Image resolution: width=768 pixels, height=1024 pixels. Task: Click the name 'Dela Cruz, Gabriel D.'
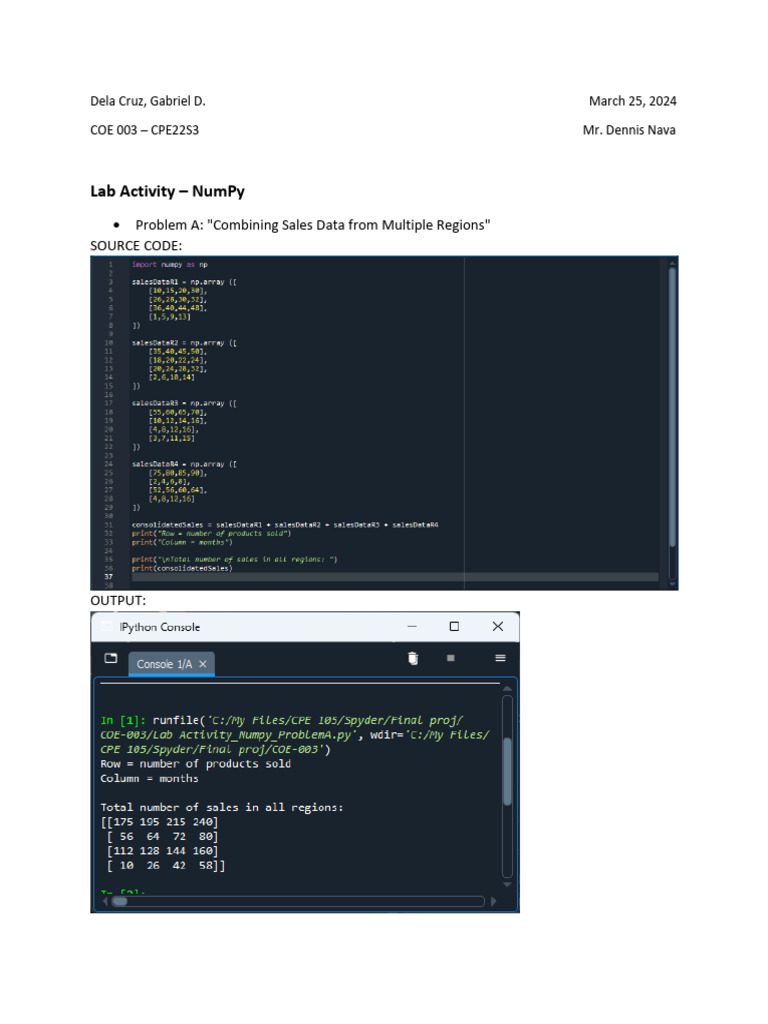(x=148, y=101)
